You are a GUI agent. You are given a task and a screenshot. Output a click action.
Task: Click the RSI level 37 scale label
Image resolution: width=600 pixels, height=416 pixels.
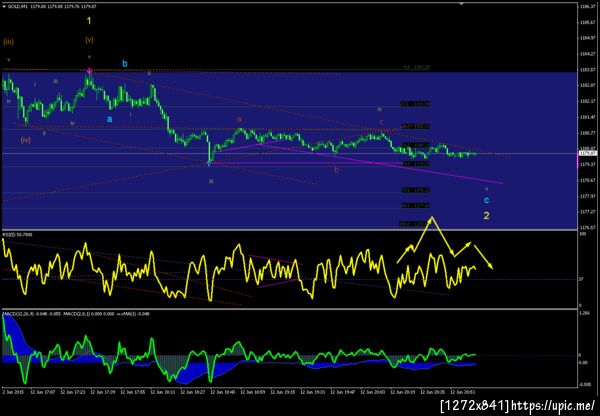coord(580,279)
